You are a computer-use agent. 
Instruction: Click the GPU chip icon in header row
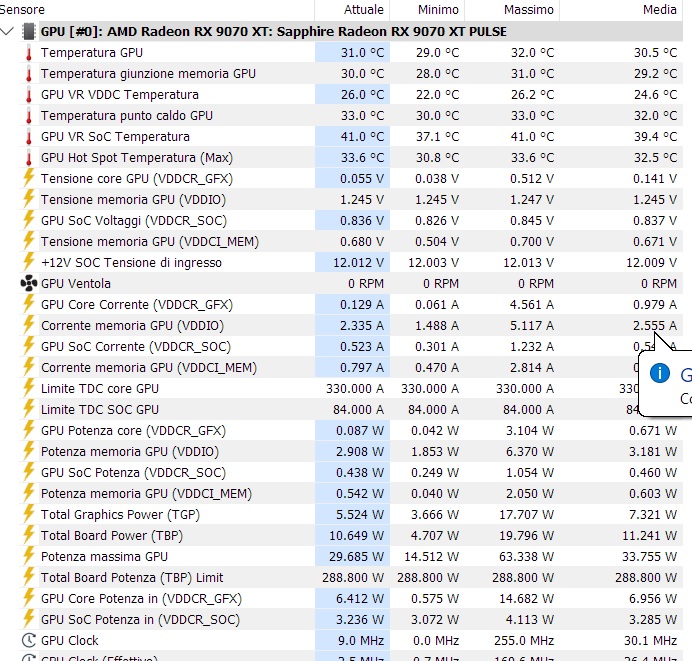29,31
